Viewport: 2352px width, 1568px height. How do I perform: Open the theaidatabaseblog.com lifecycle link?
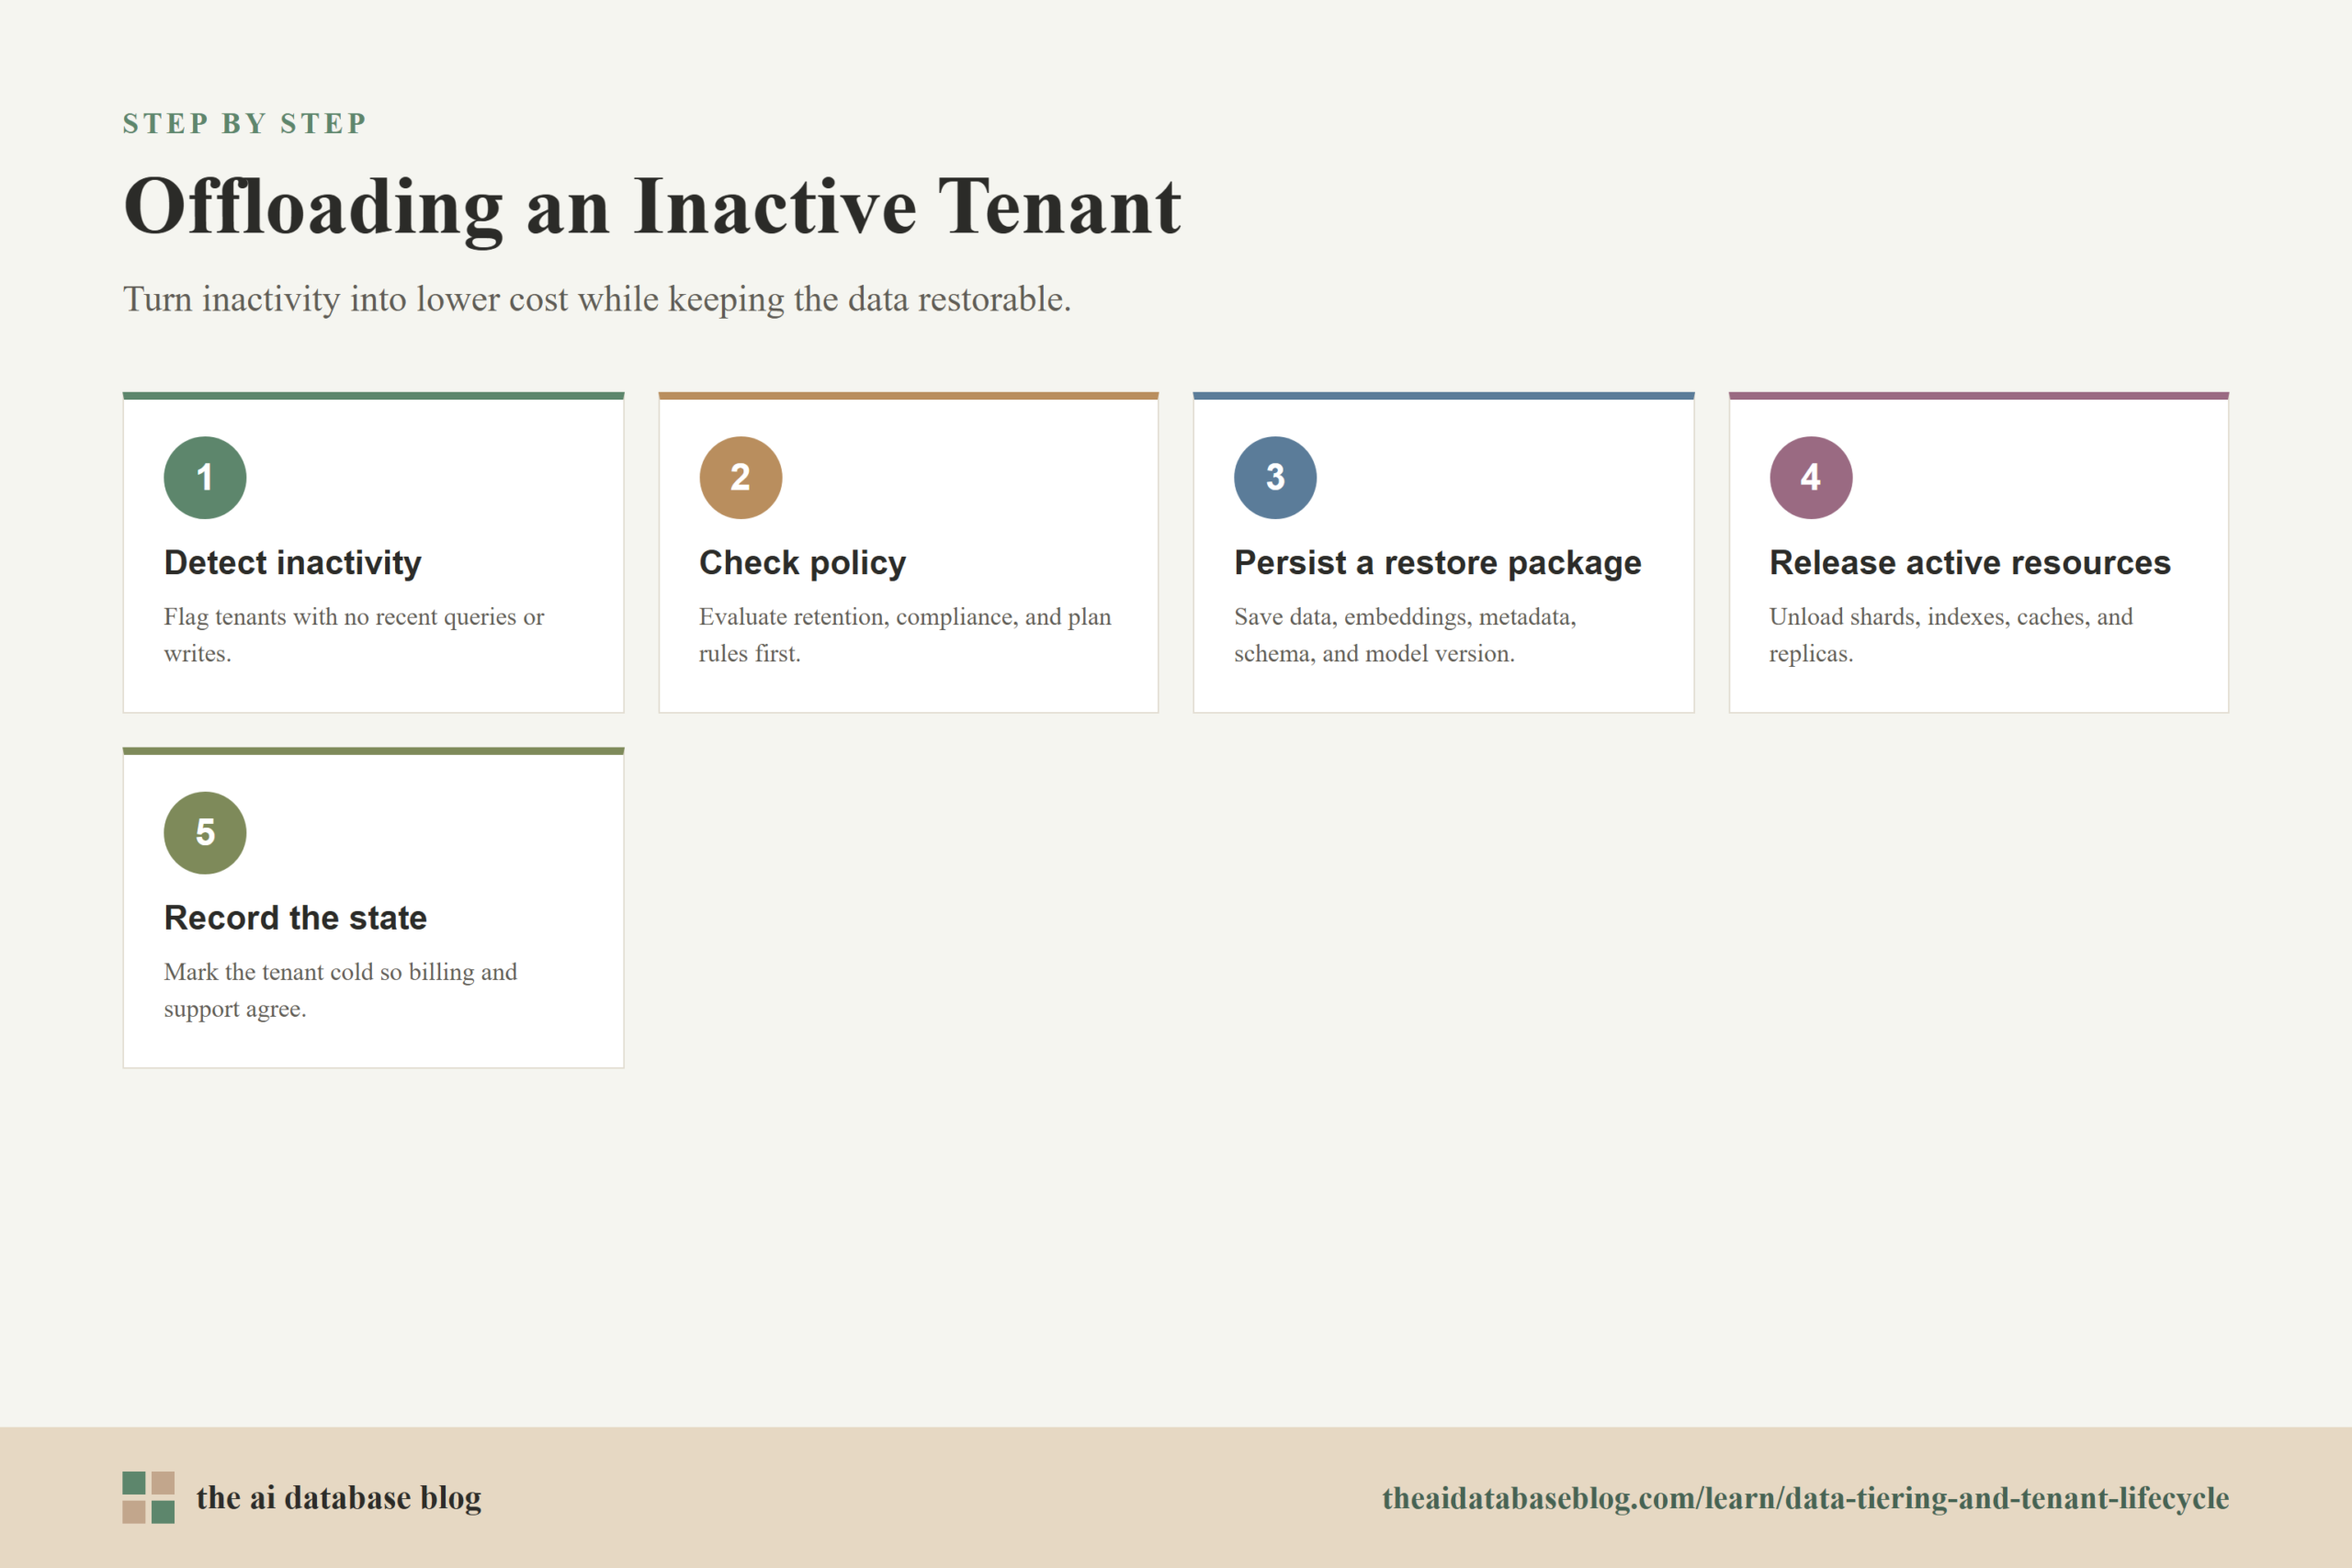point(1805,1497)
